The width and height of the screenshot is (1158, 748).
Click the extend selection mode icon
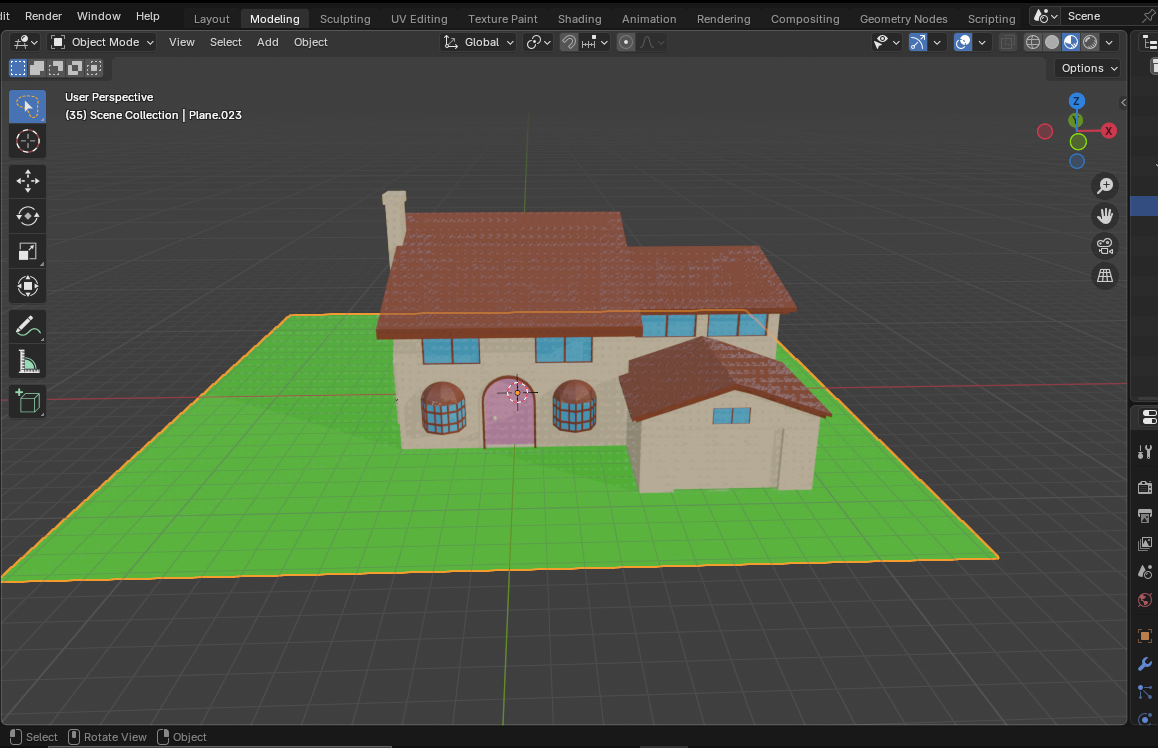pos(37,68)
